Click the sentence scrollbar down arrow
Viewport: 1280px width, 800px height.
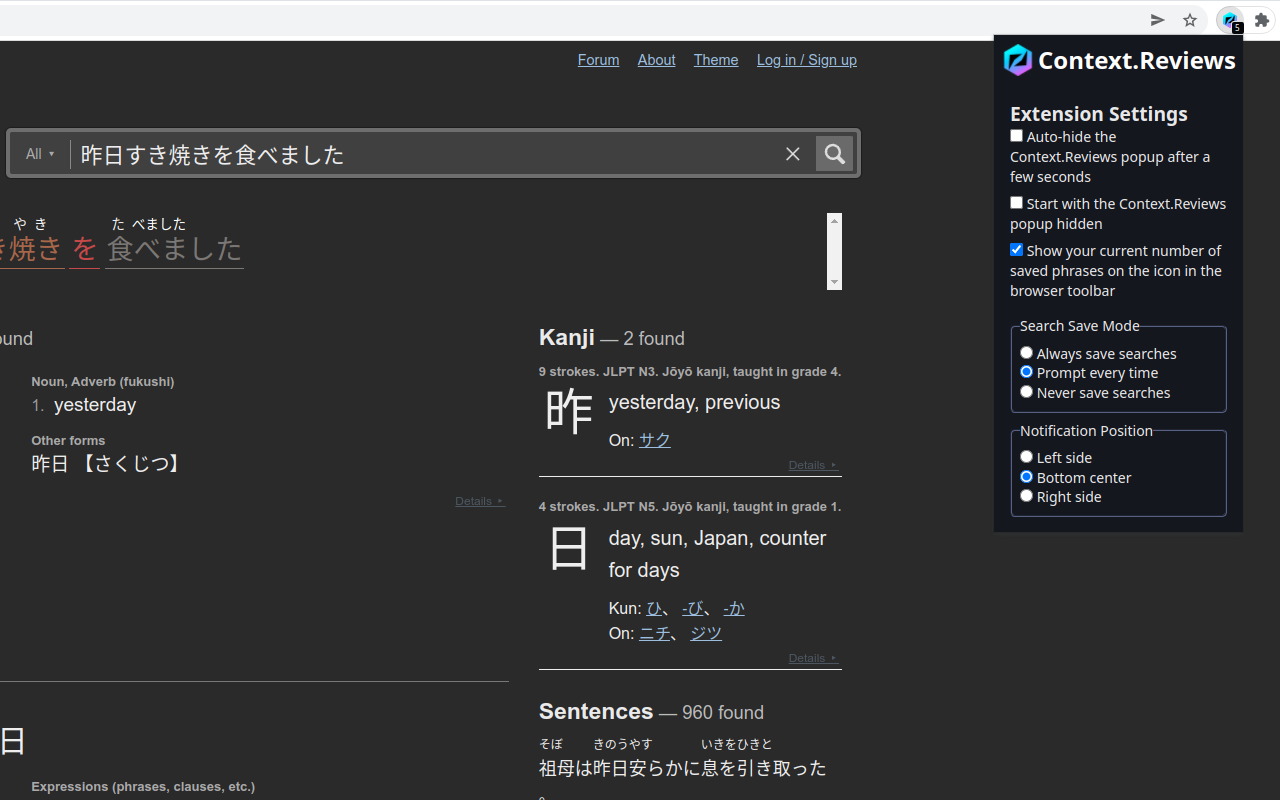pos(835,282)
